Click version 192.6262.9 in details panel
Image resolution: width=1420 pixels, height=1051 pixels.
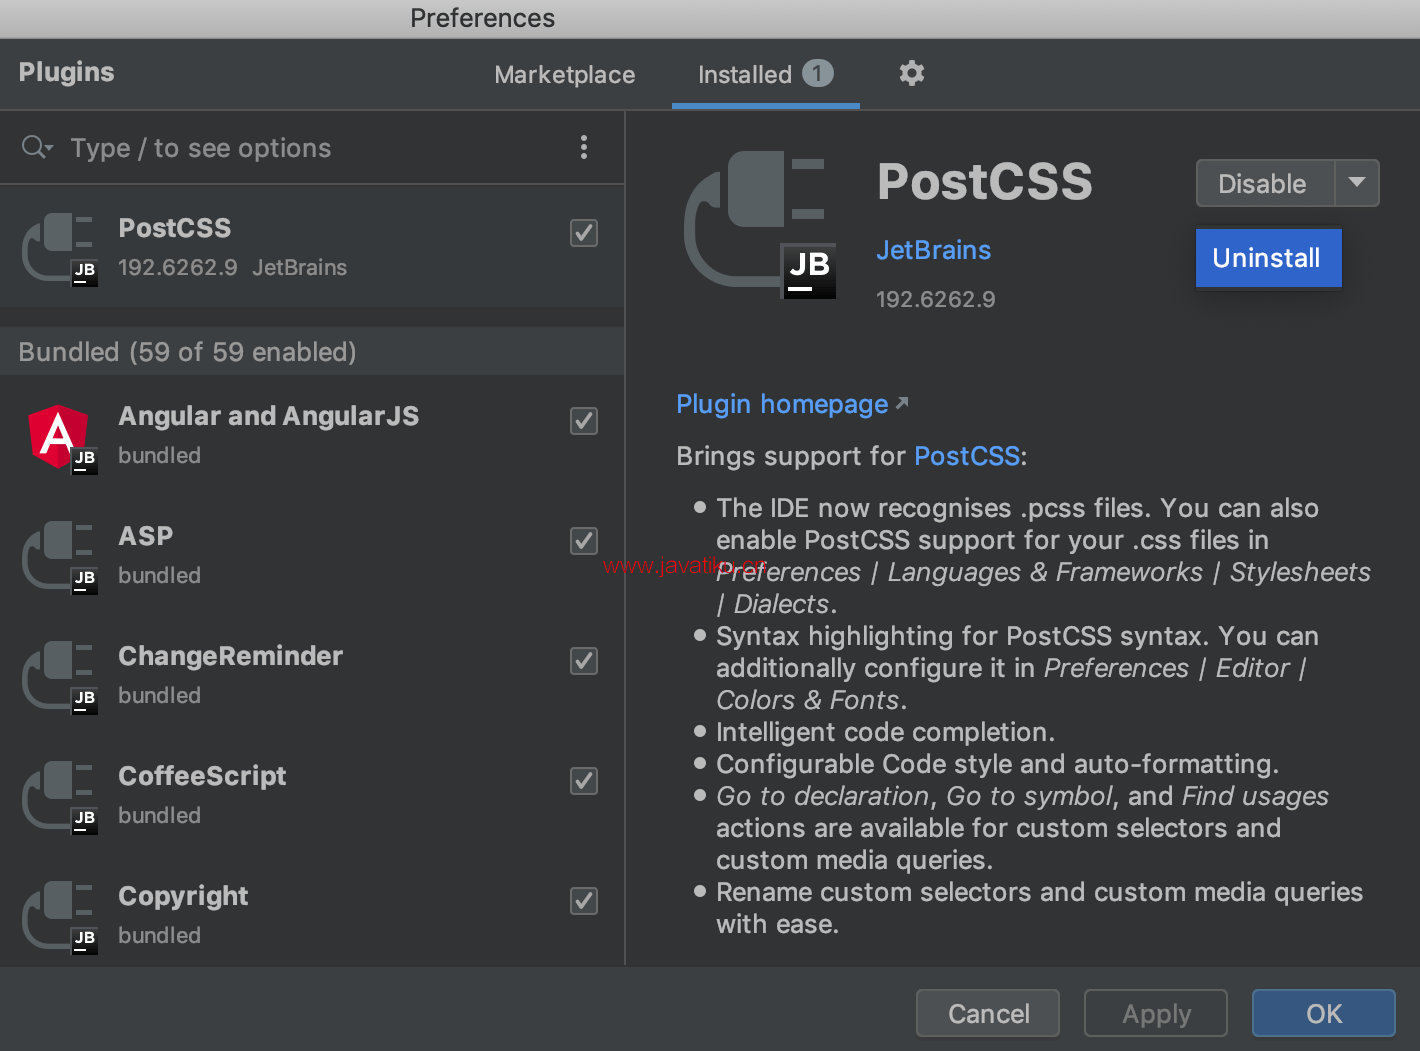936,300
